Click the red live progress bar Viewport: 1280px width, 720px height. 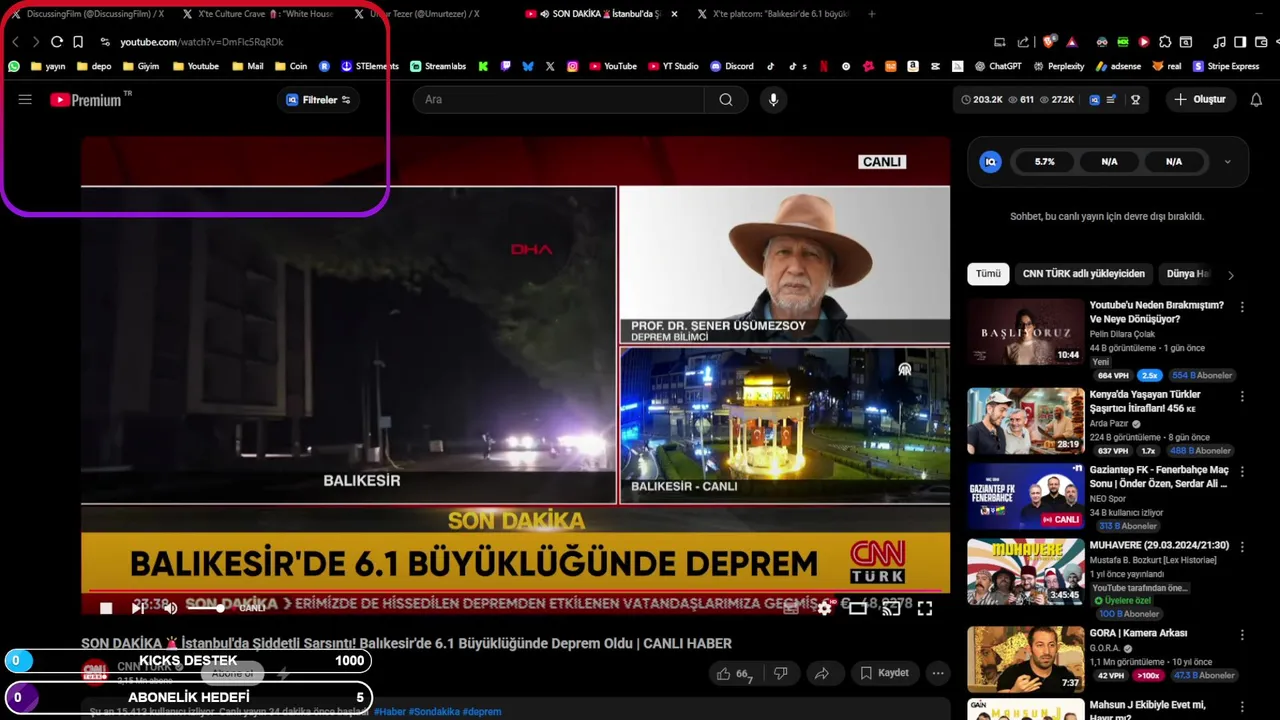[515, 590]
